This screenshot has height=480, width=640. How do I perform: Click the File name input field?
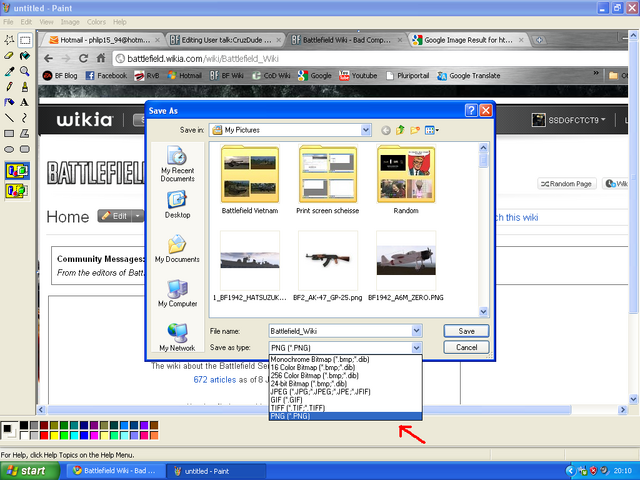[x=340, y=331]
